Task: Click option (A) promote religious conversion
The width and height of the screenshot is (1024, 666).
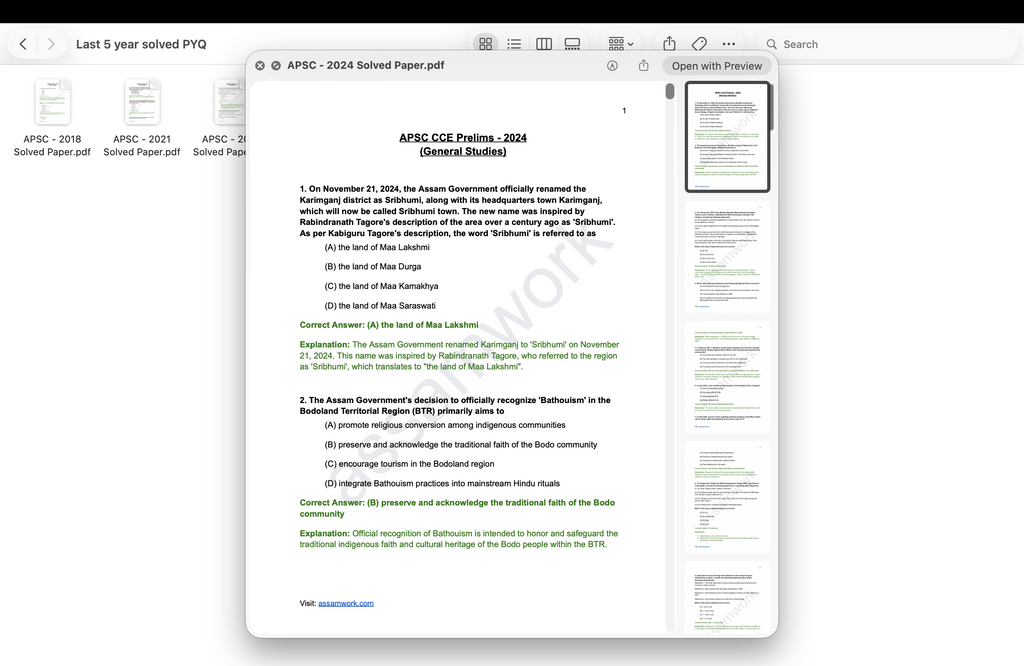Action: [445, 425]
